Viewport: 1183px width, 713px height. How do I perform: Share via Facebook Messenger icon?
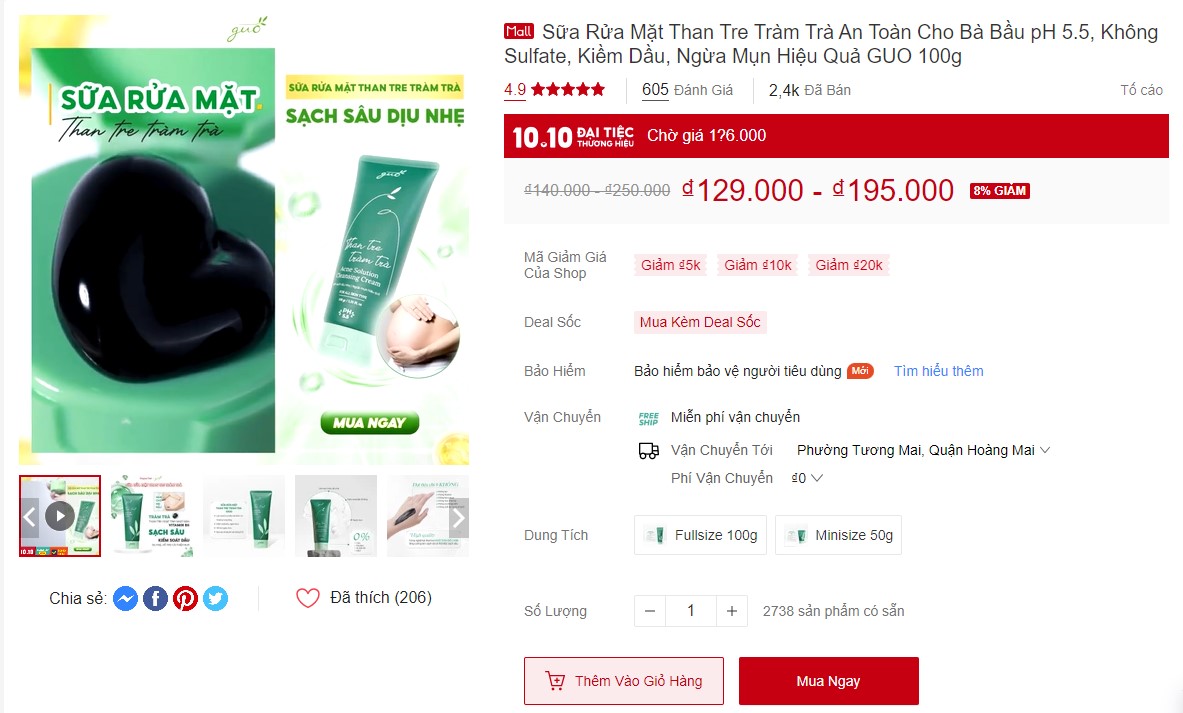click(125, 598)
